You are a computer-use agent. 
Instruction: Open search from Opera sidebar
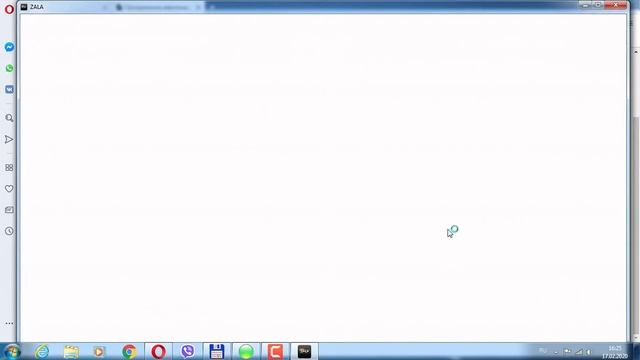coord(9,118)
